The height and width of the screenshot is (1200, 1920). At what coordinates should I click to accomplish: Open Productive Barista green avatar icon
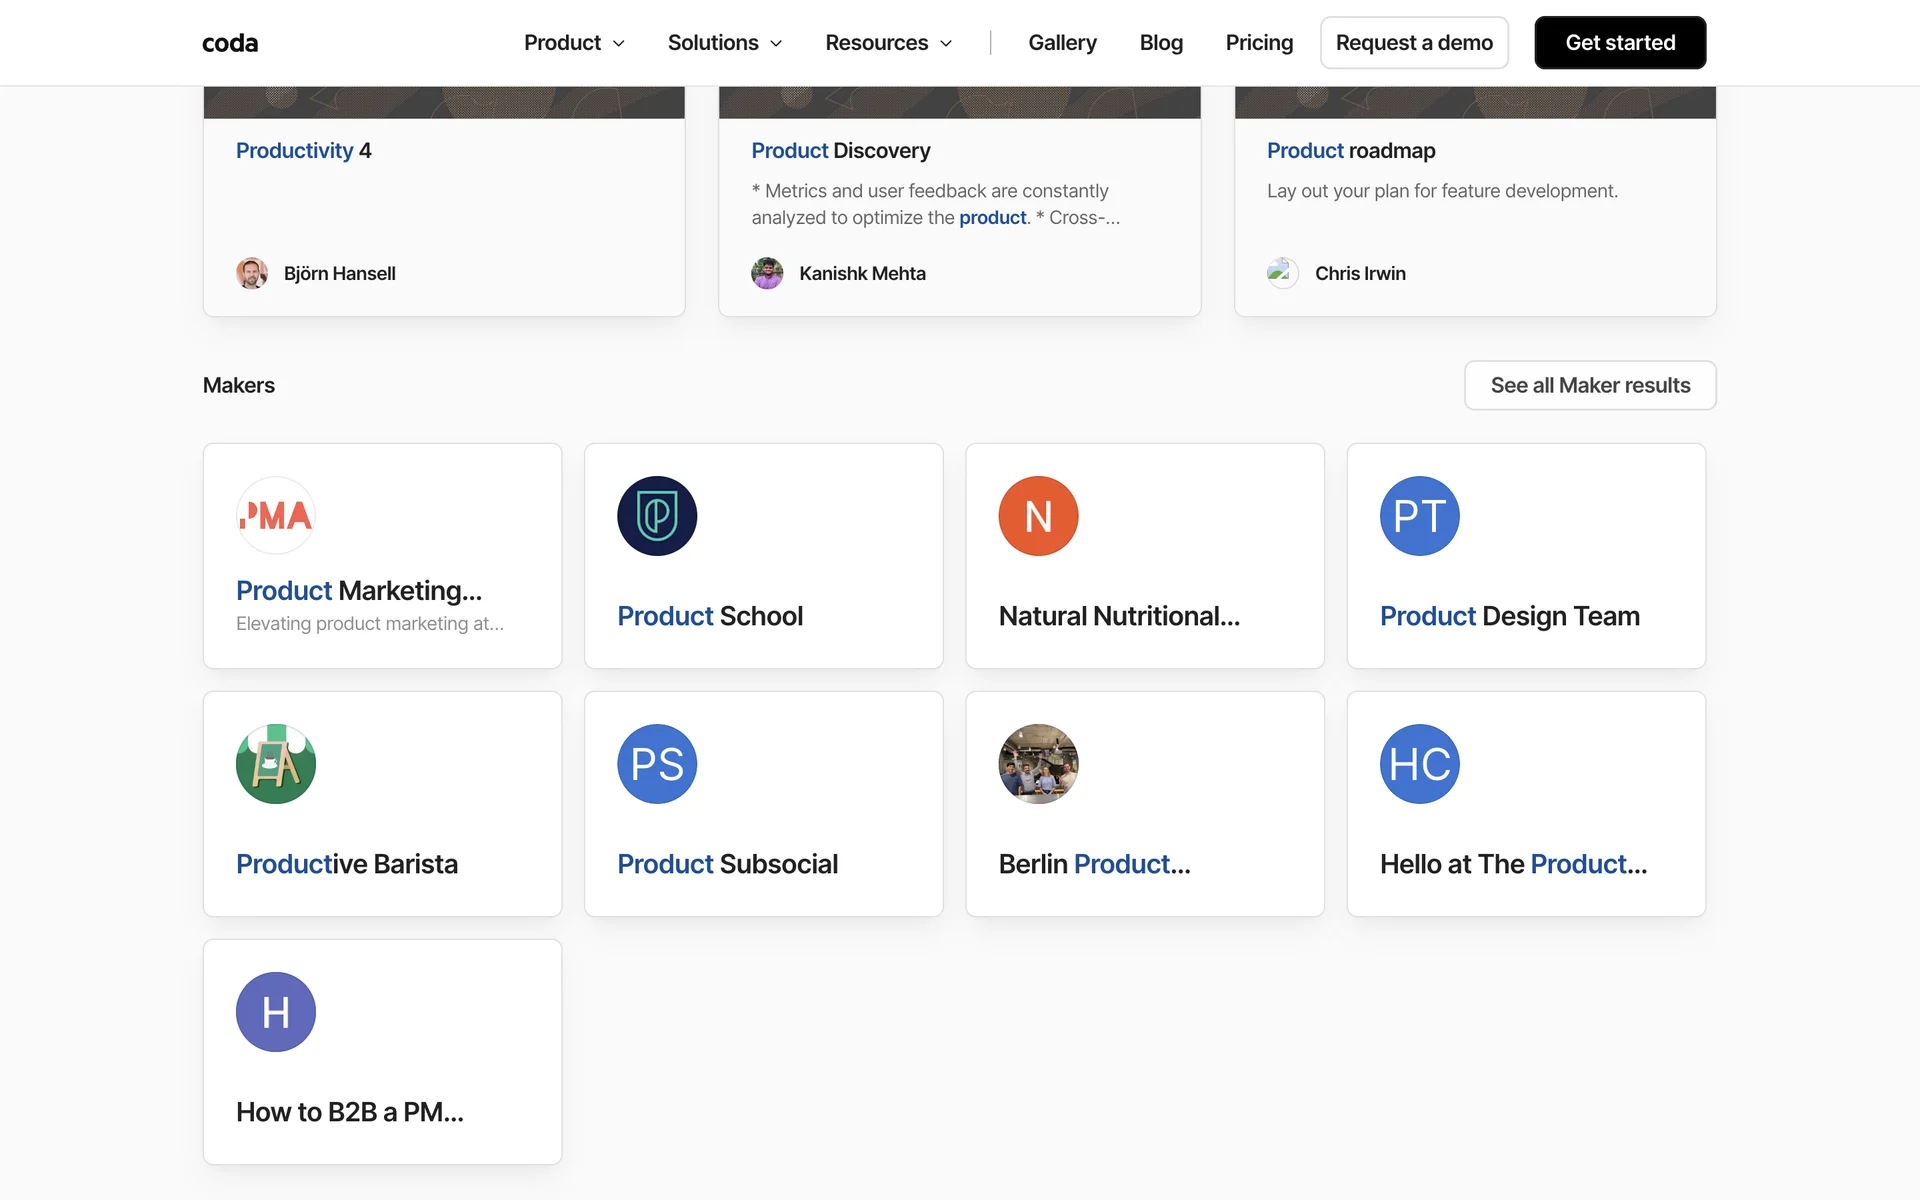(x=276, y=764)
